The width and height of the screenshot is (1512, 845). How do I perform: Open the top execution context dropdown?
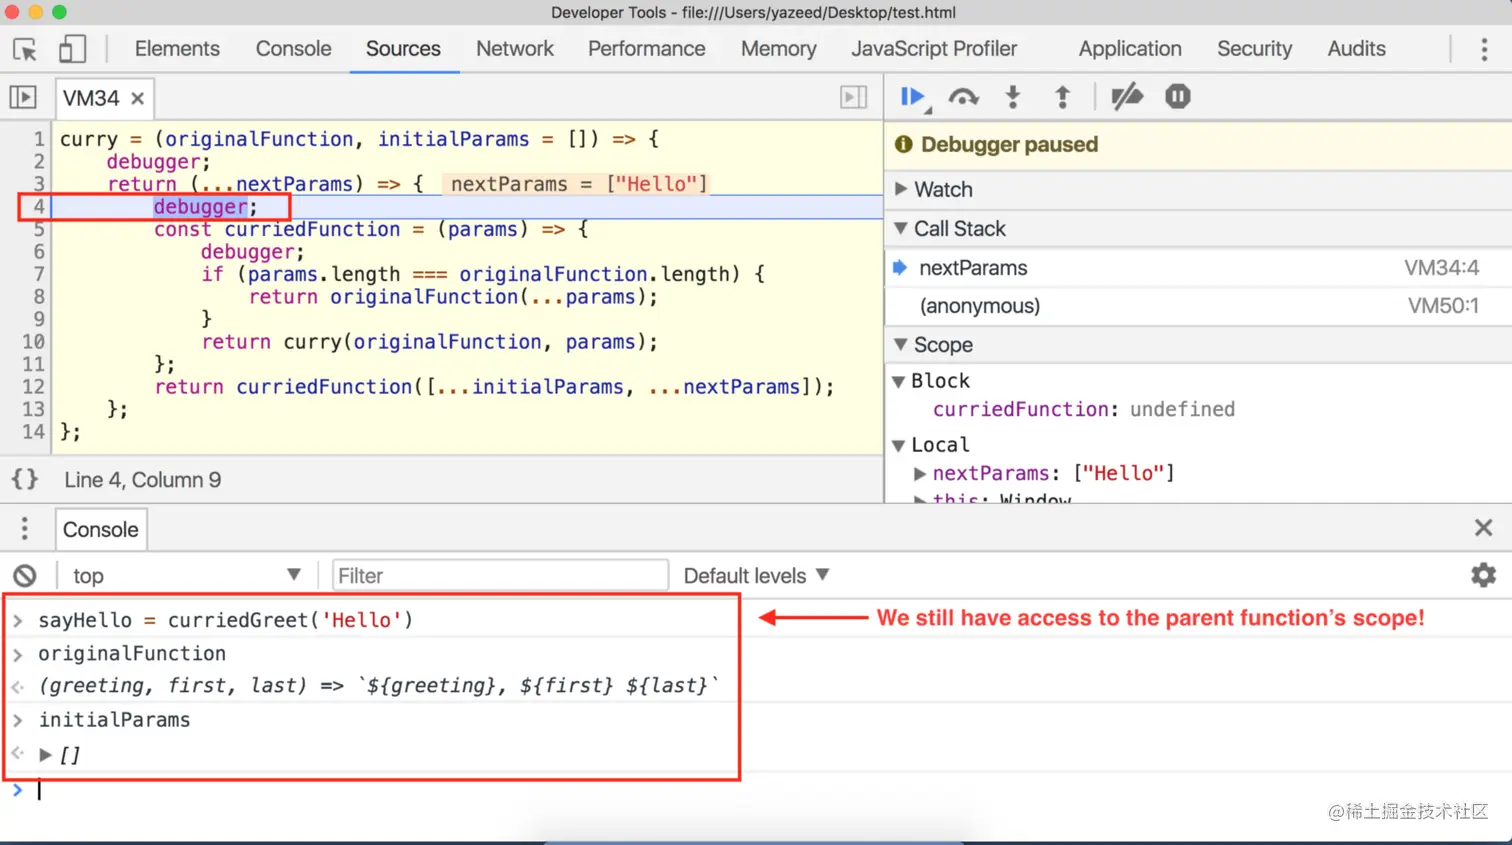click(186, 576)
